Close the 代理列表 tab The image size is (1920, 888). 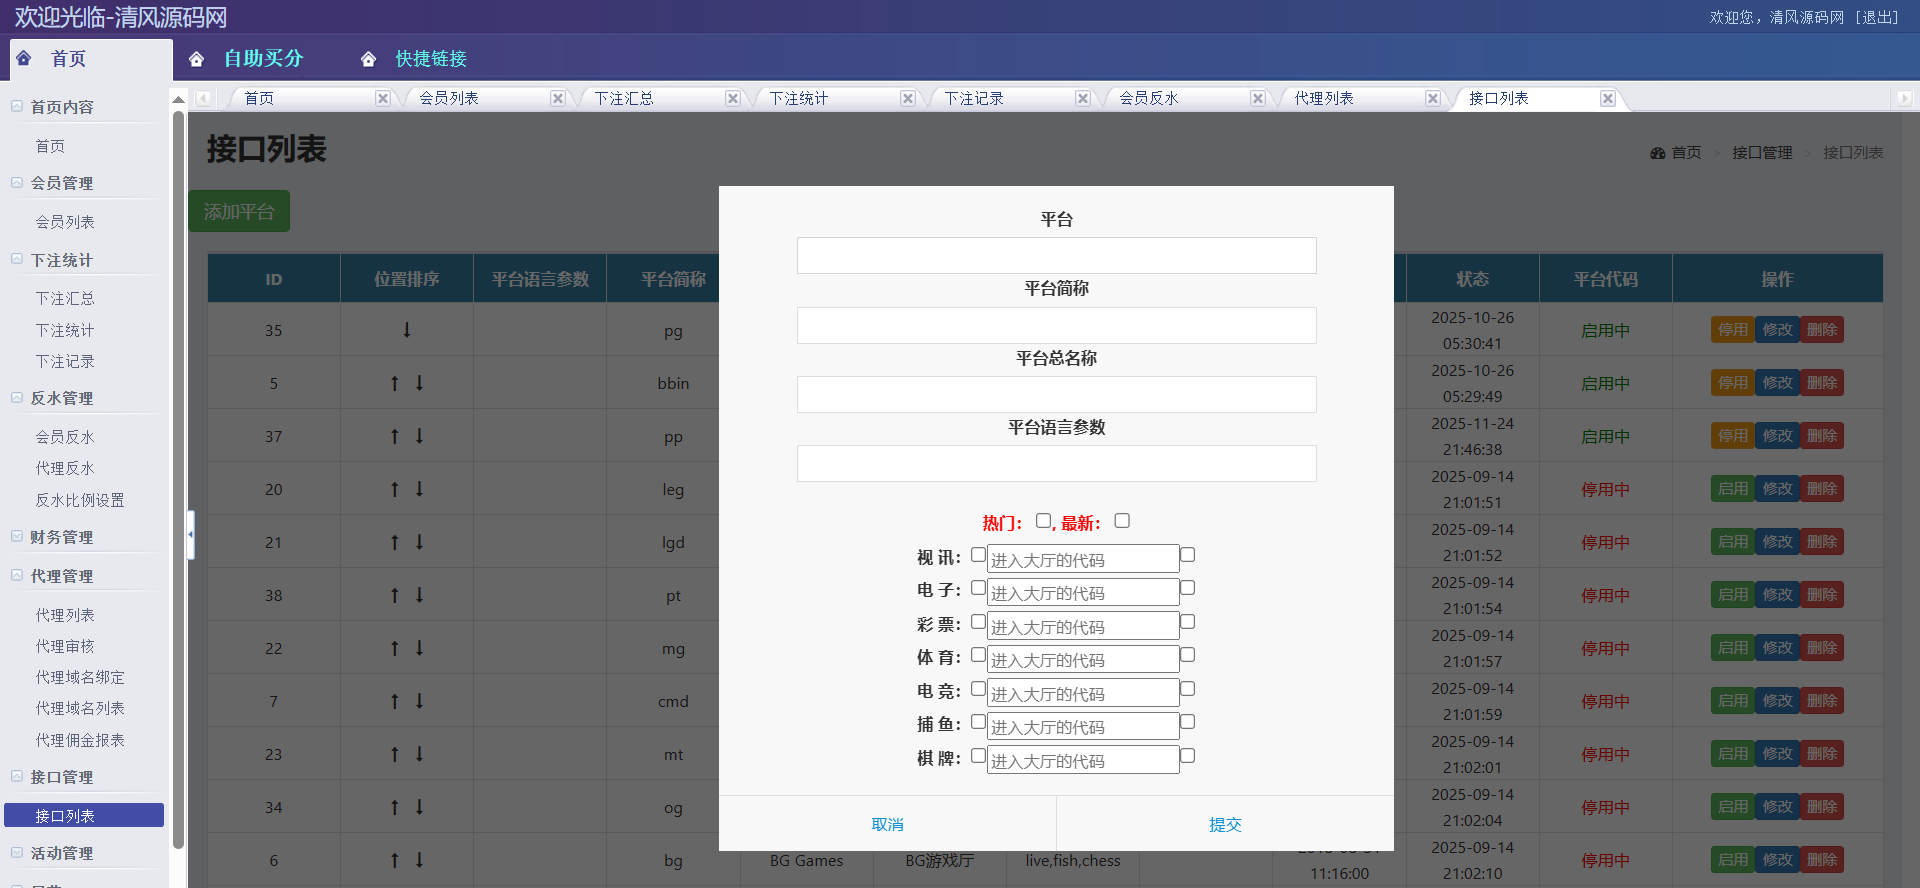pos(1433,98)
